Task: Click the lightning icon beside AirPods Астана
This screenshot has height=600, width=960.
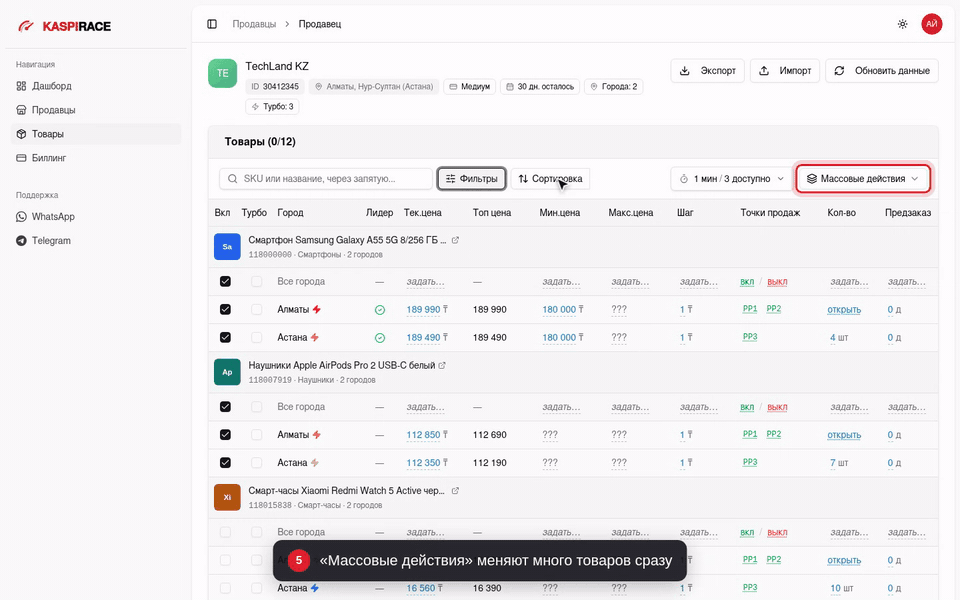Action: pos(315,462)
